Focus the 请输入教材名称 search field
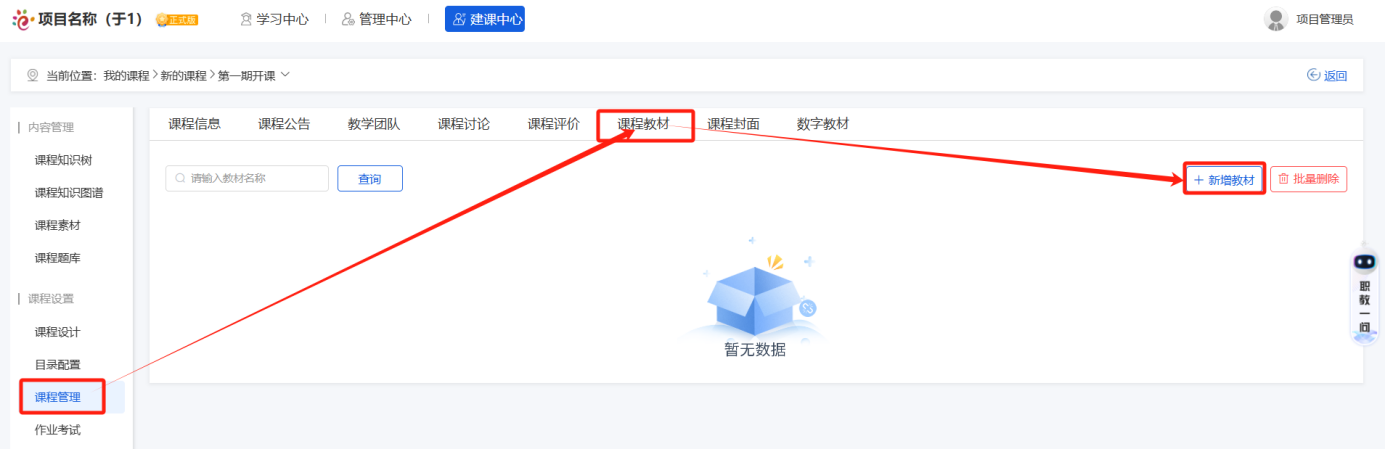 (x=247, y=178)
